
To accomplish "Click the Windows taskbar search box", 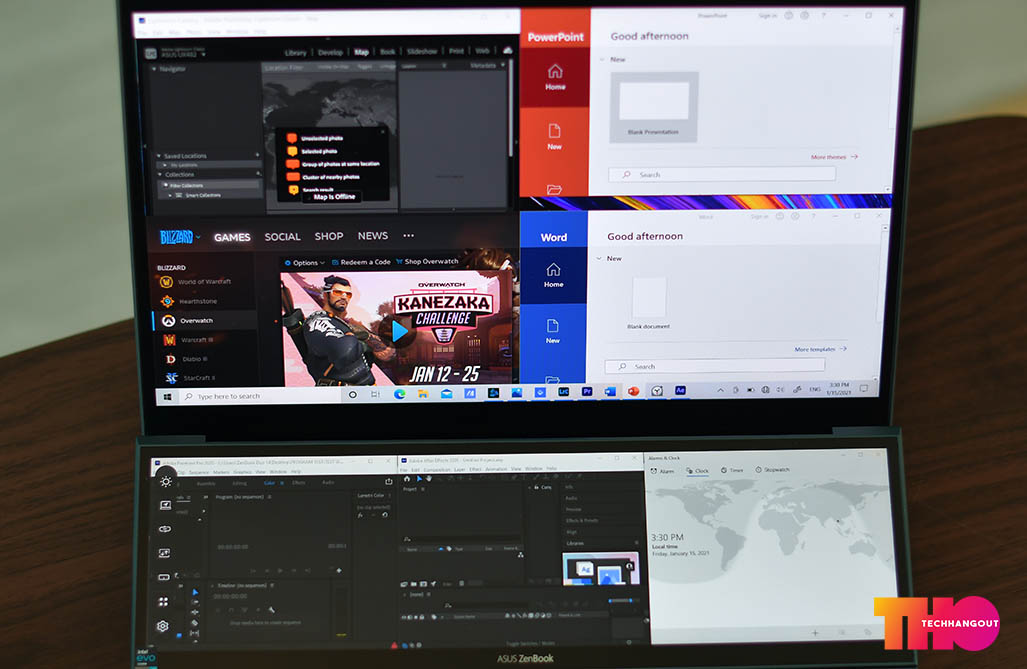I will [x=260, y=396].
